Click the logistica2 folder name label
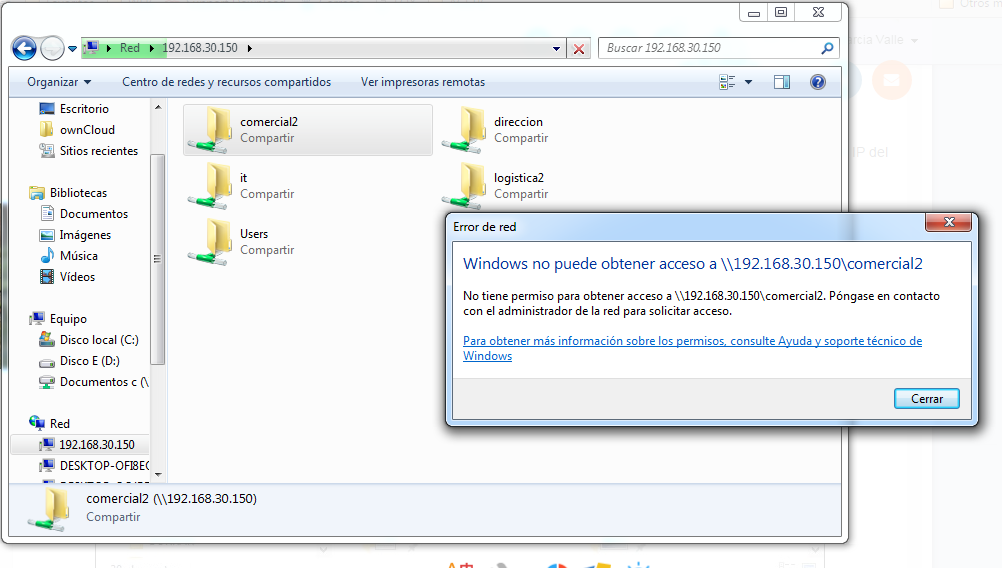Viewport: 1002px width, 568px height. click(519, 178)
